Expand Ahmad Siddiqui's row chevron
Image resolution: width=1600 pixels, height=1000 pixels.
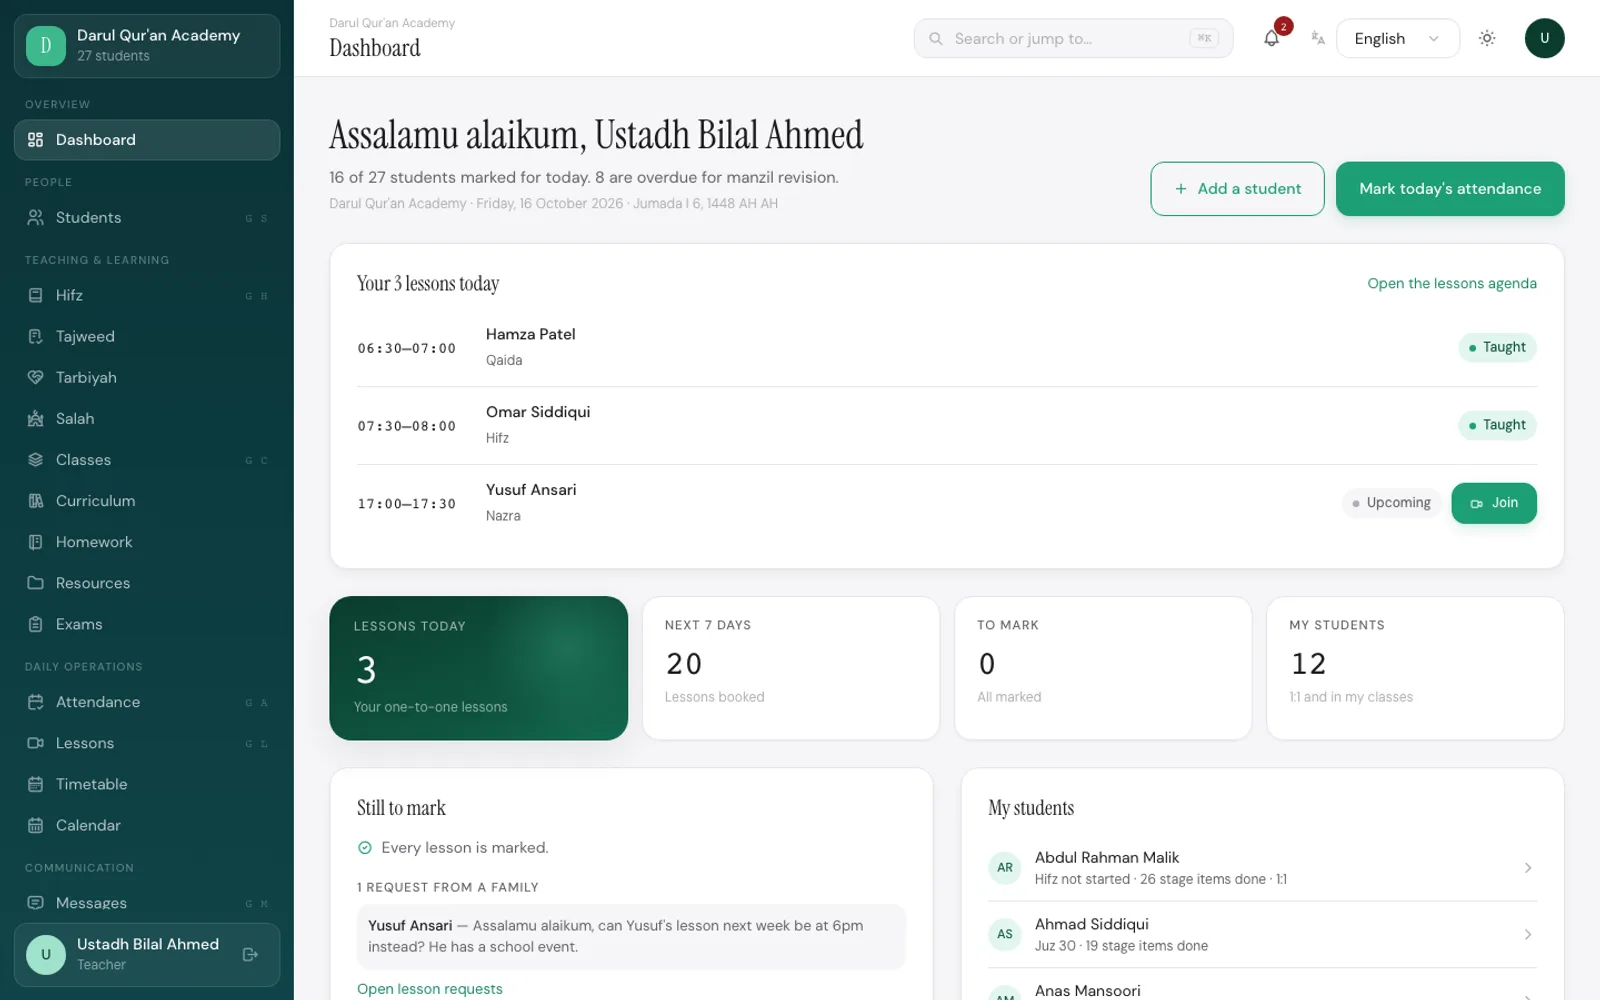pyautogui.click(x=1528, y=934)
